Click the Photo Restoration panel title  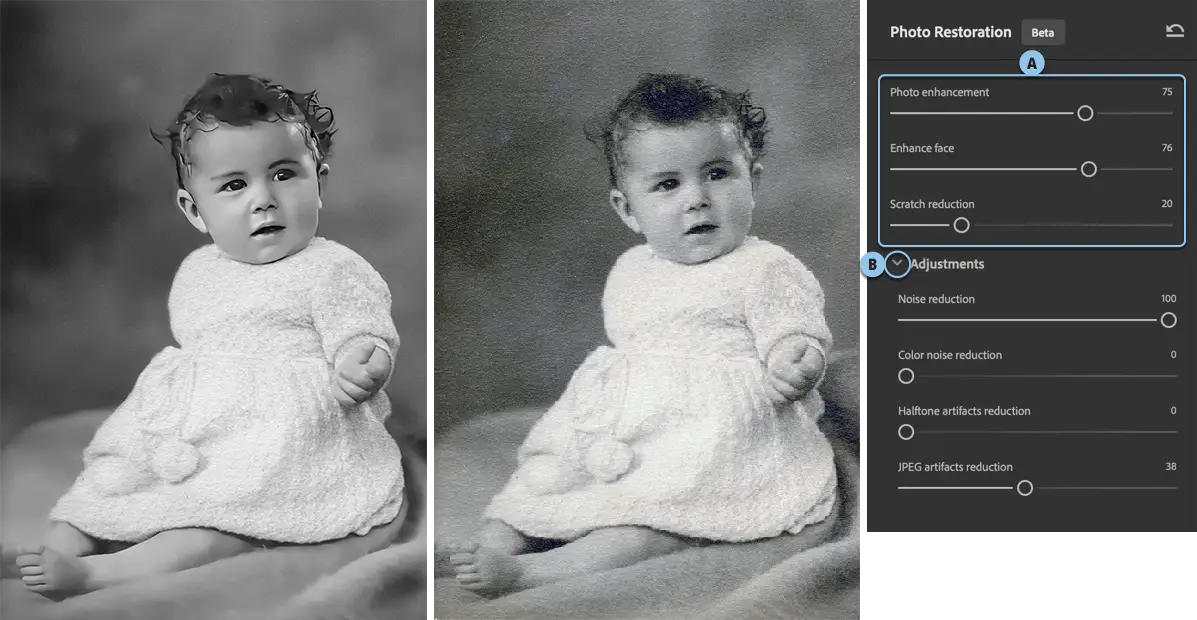click(x=950, y=32)
